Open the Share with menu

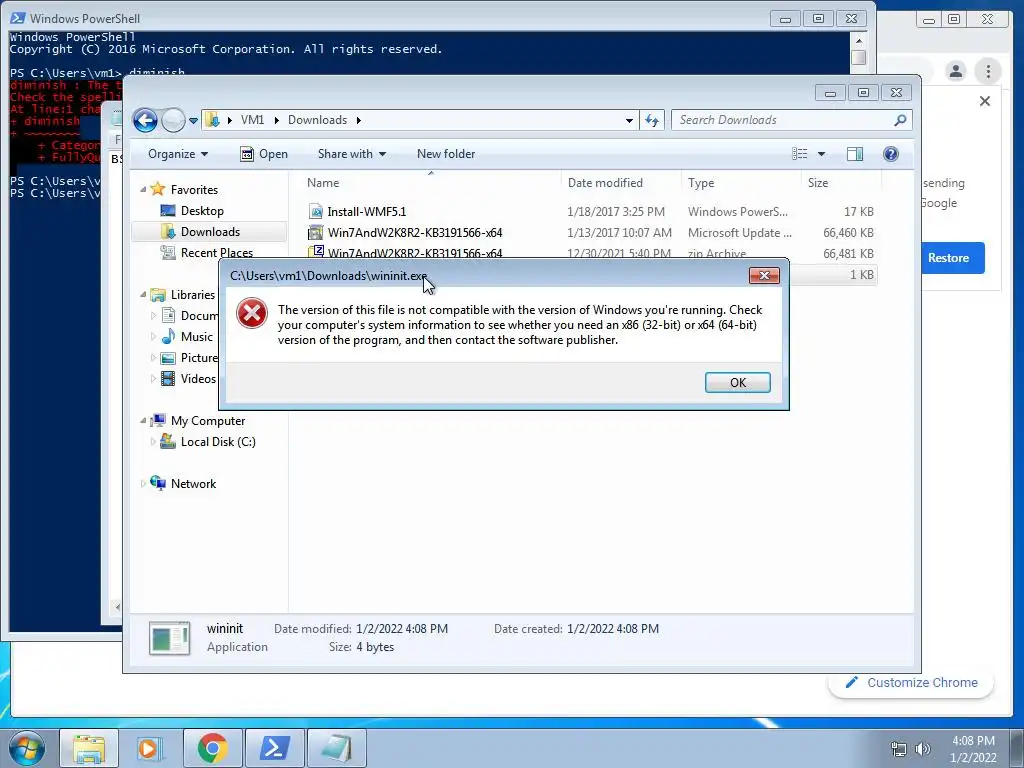tap(351, 154)
